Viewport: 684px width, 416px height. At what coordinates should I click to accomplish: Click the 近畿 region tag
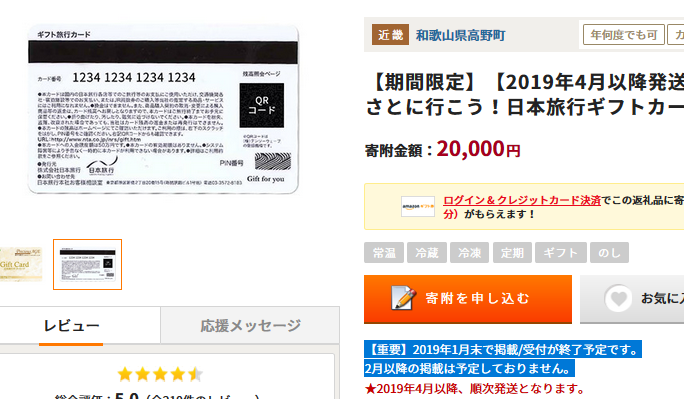[390, 35]
